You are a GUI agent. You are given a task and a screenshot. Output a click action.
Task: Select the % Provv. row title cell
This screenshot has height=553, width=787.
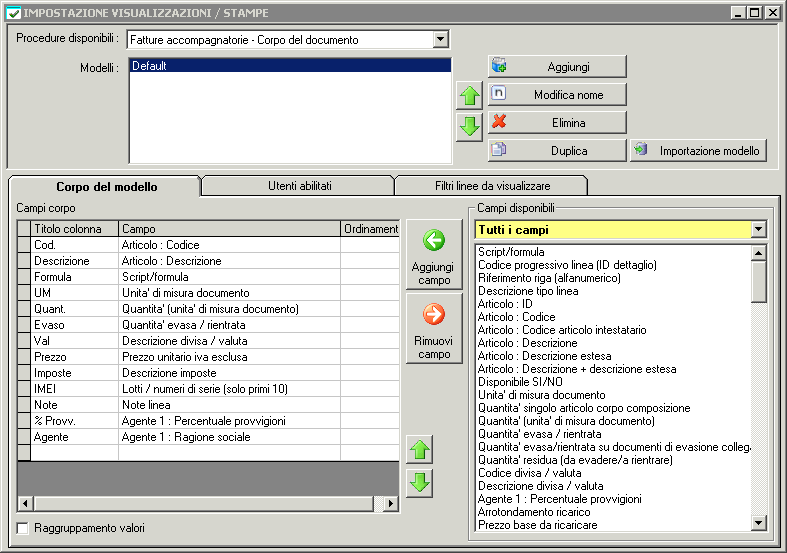pos(75,421)
